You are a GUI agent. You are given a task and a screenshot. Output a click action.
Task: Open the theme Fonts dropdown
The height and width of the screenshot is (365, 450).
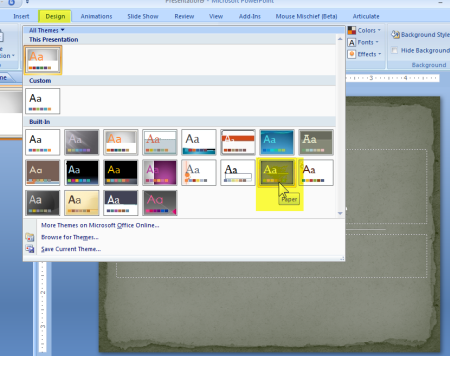(363, 42)
